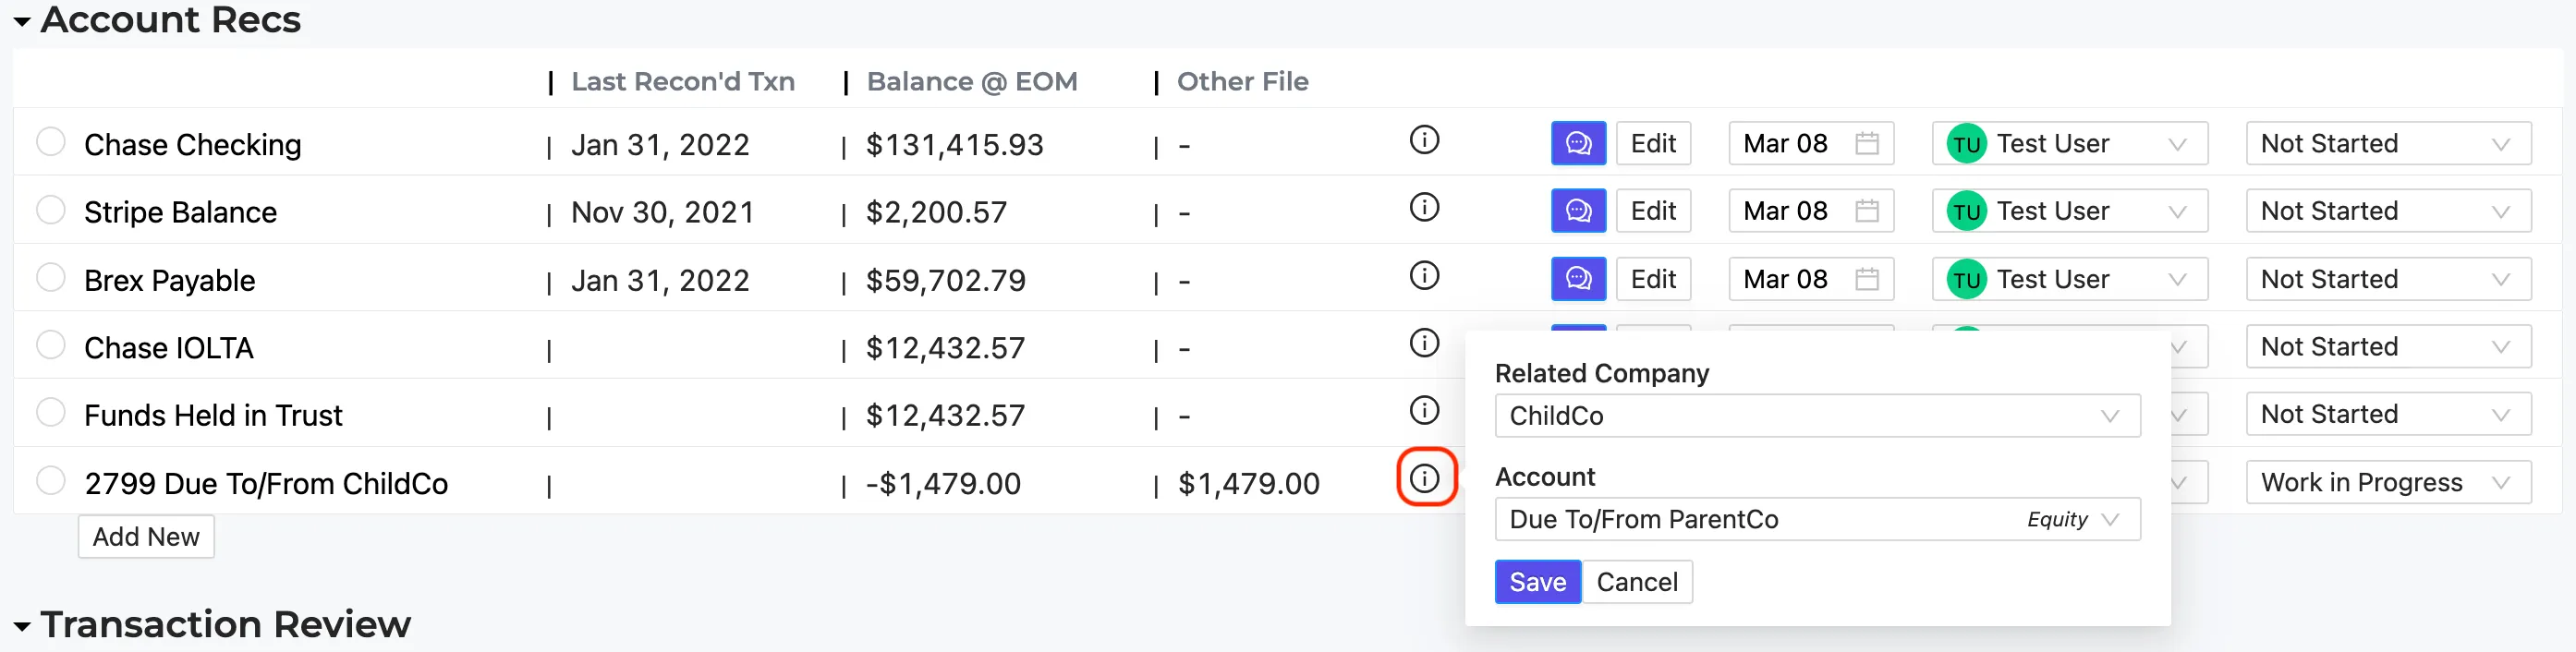The width and height of the screenshot is (2576, 652).
Task: Collapse the Transaction Review section
Action: [x=22, y=627]
